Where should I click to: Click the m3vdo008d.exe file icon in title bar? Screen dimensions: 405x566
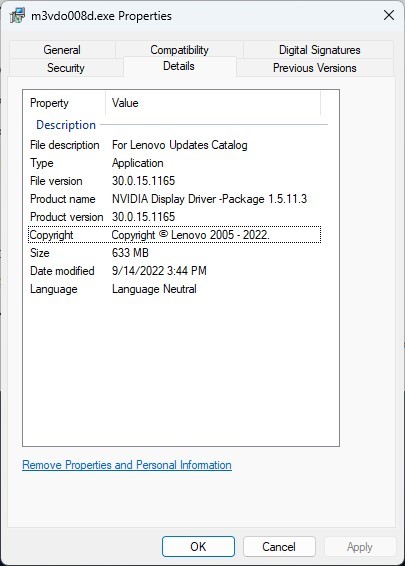pyautogui.click(x=17, y=16)
